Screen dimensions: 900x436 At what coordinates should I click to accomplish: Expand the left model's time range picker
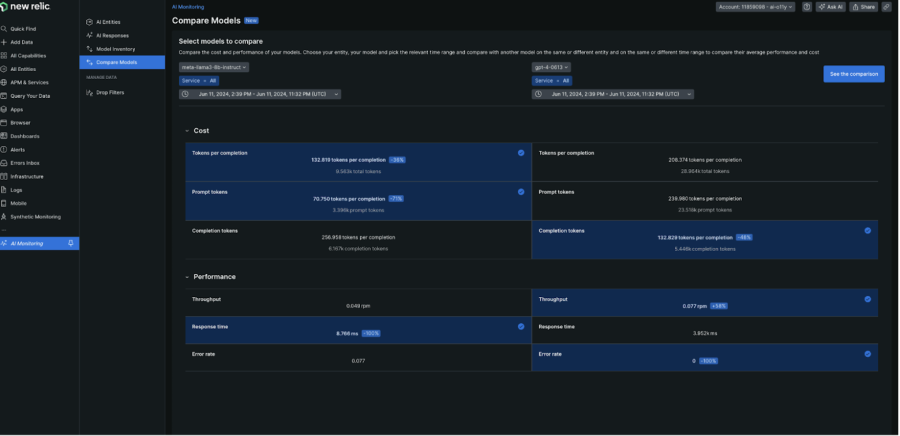tap(260, 94)
